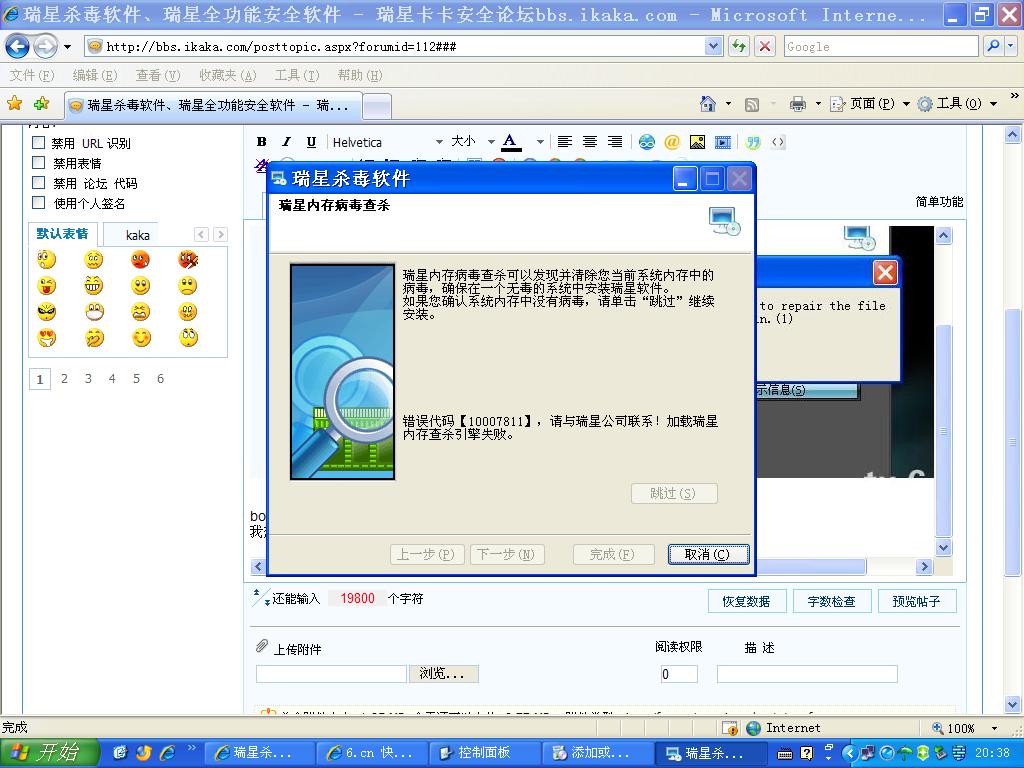Insert image with picture icon
This screenshot has height=768, width=1024.
pyautogui.click(x=697, y=142)
